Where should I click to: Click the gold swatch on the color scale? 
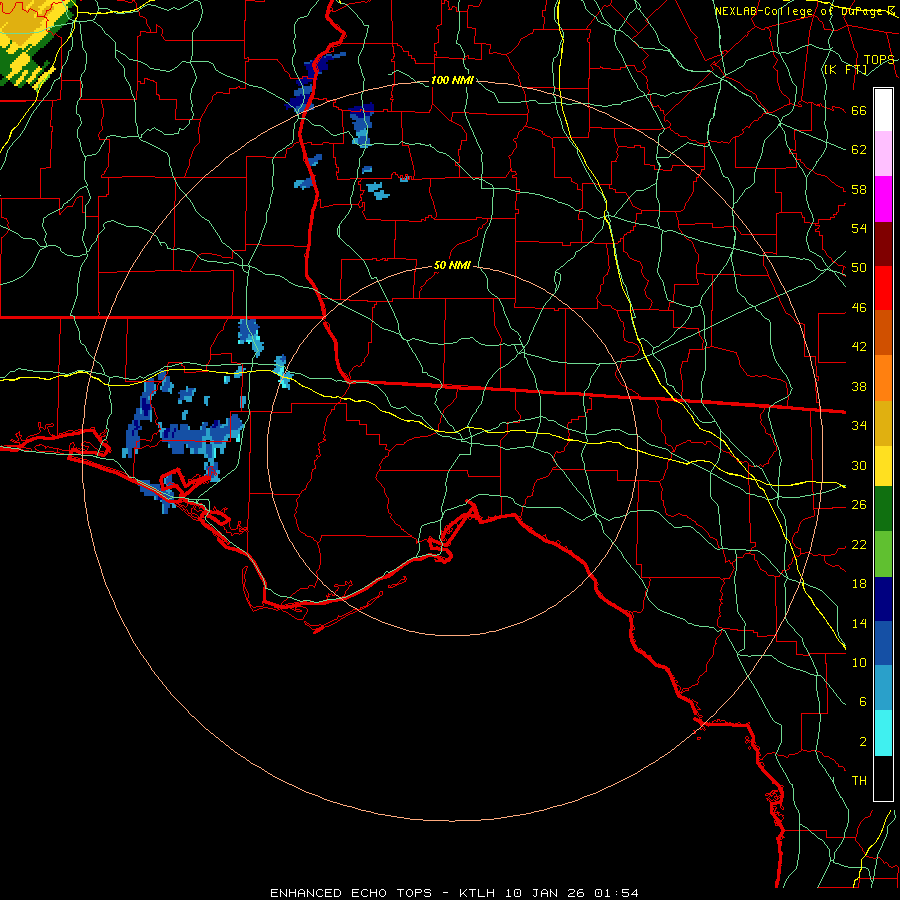pos(883,423)
